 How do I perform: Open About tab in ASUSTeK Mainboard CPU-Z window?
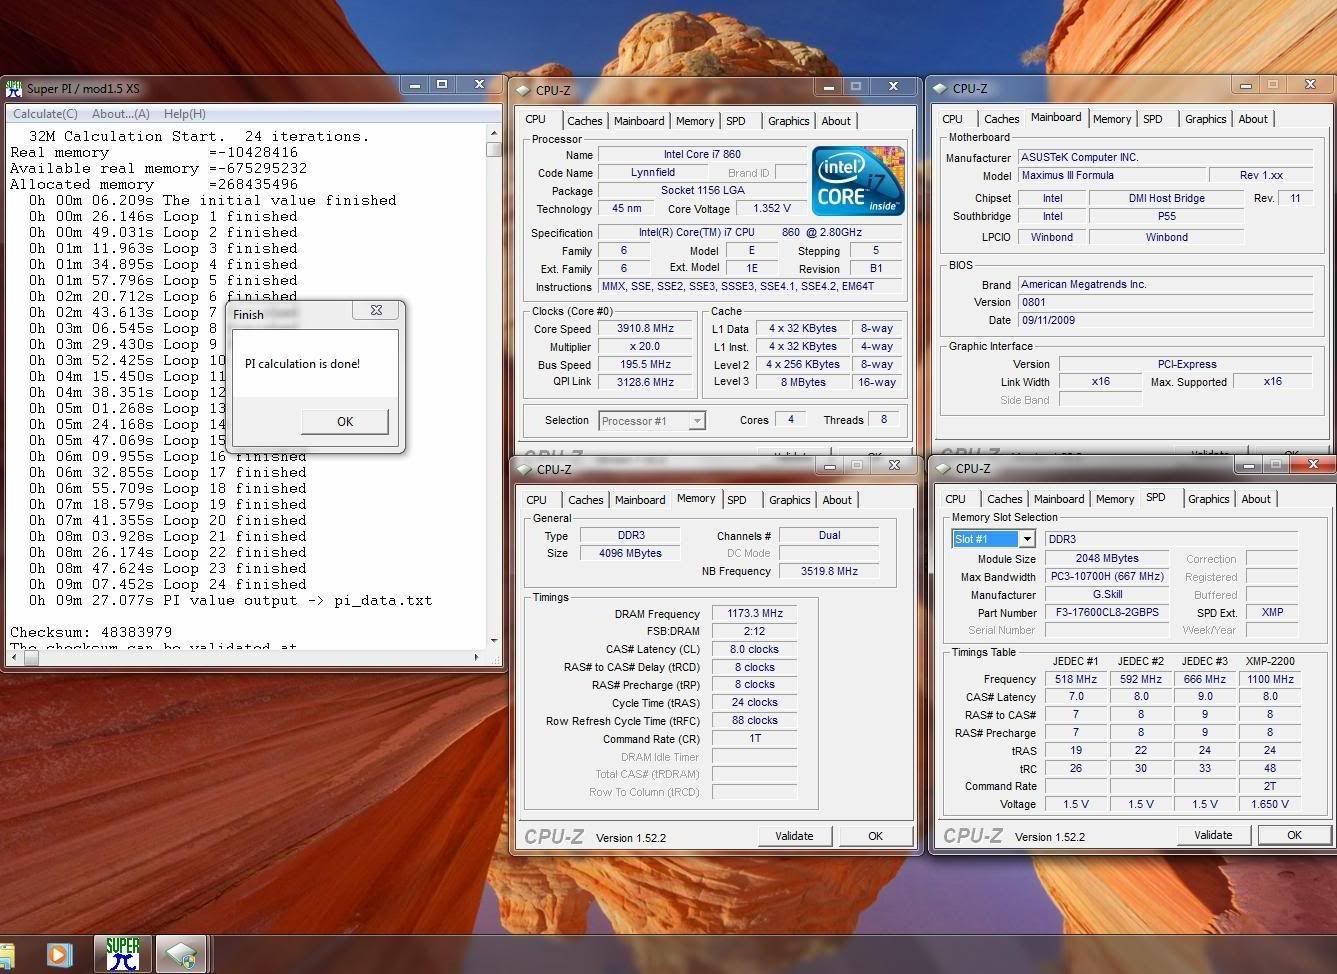(x=1253, y=119)
